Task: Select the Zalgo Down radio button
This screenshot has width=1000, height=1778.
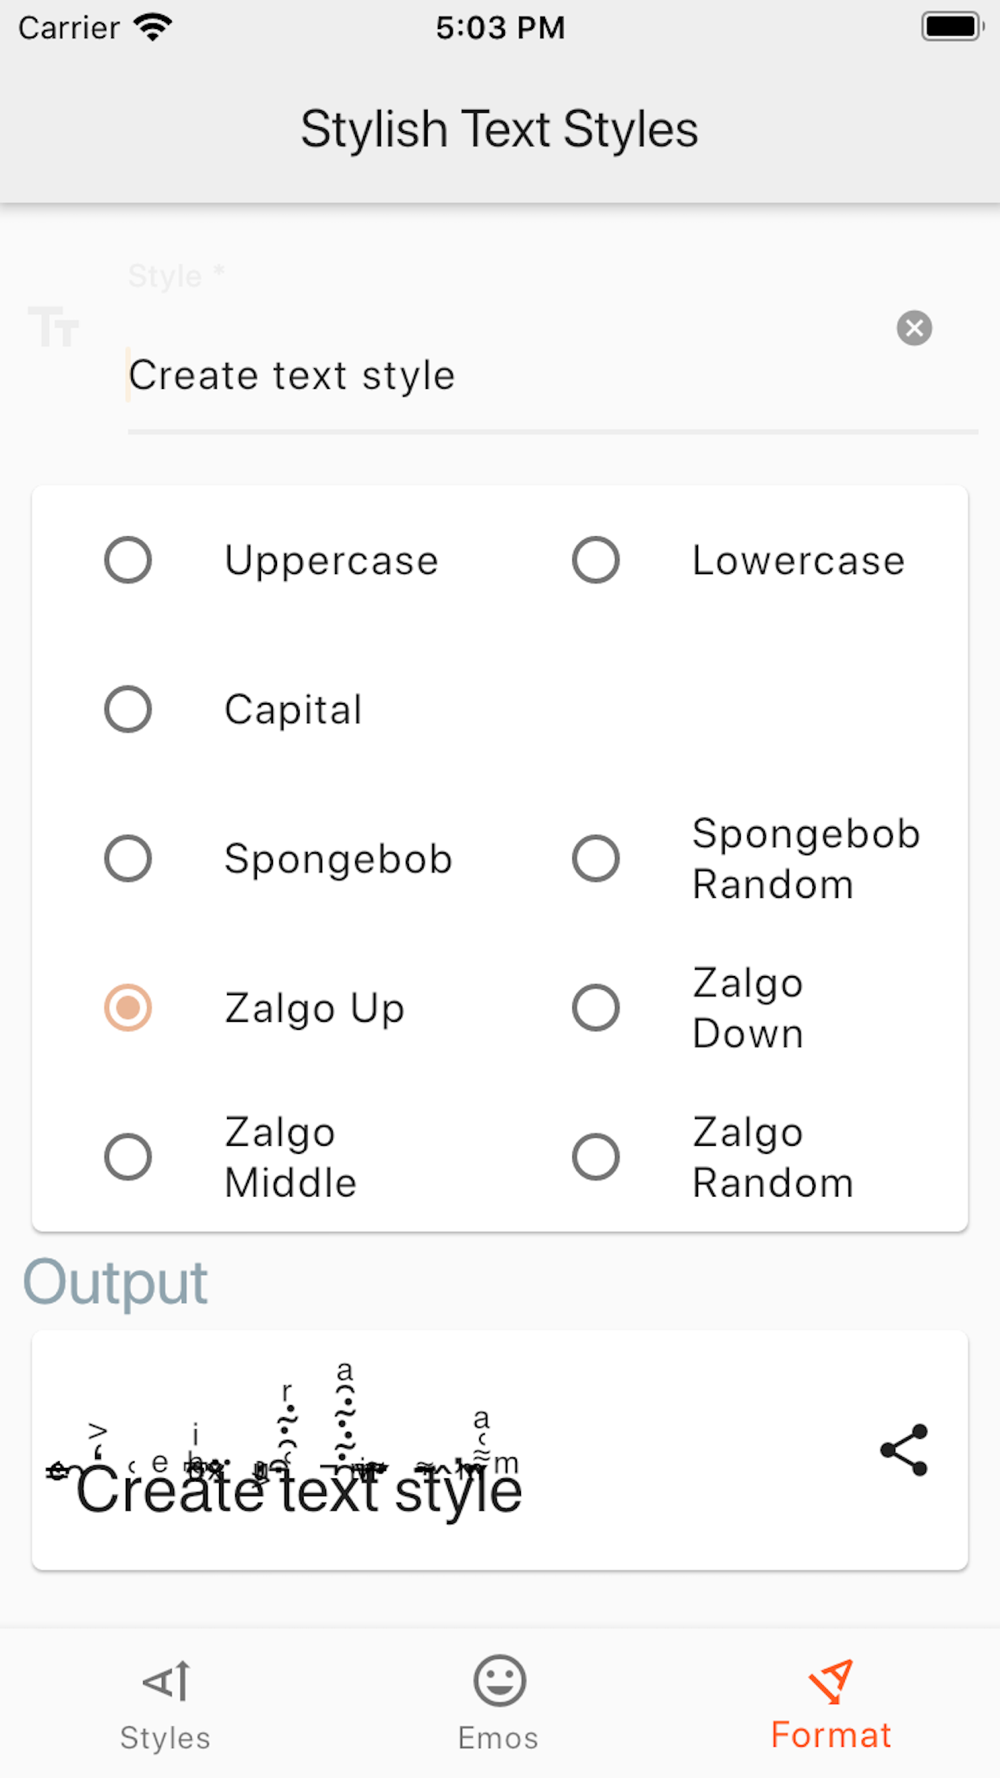Action: (596, 1008)
